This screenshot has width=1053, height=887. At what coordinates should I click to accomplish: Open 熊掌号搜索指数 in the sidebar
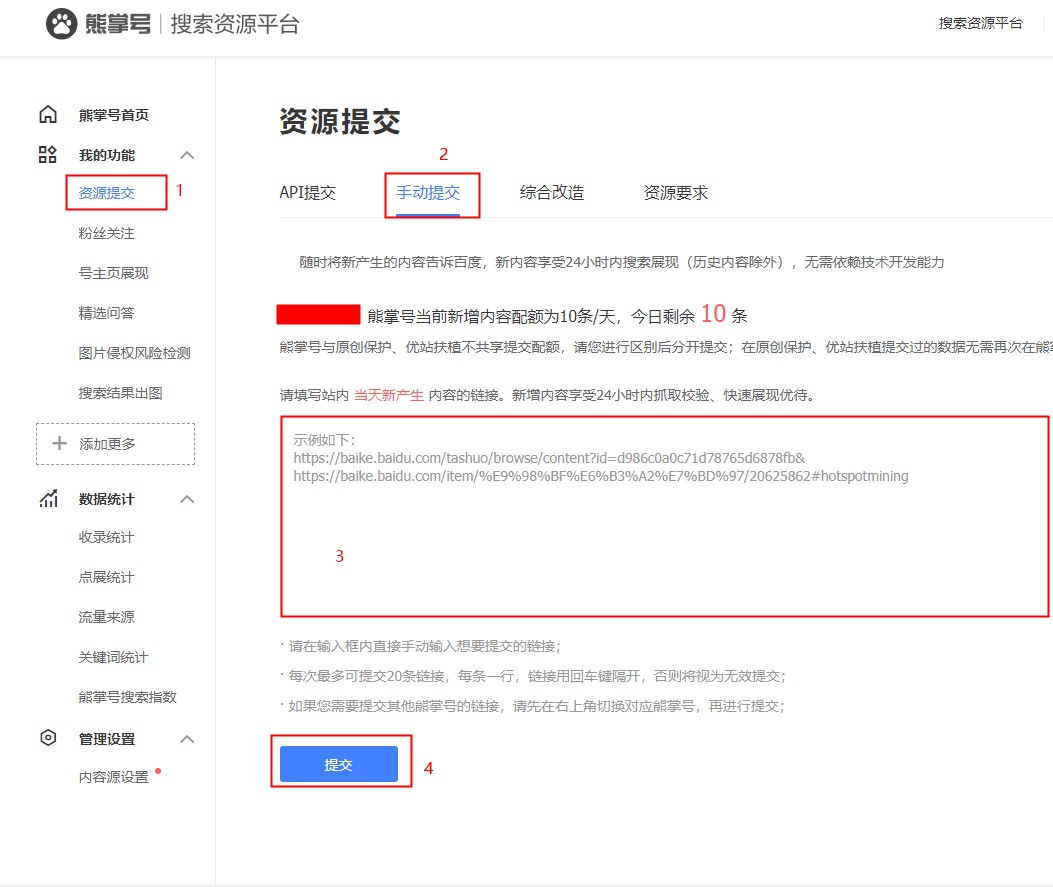(128, 697)
